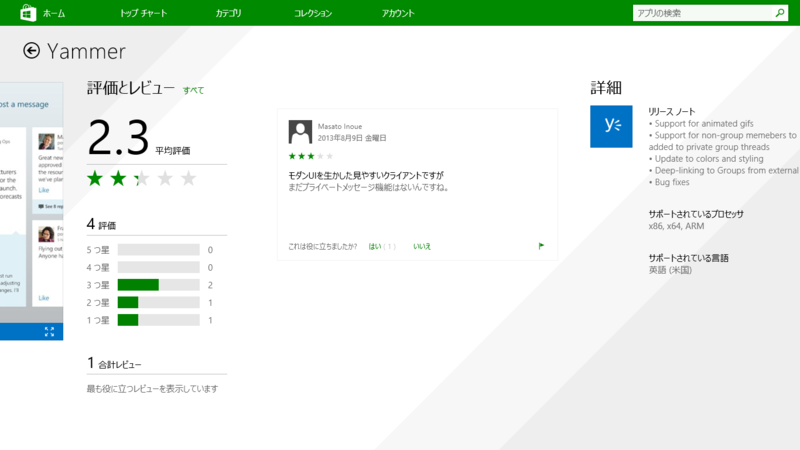This screenshot has width=800, height=450.
Task: Select the 5 つ星 rating bar
Action: (158, 249)
